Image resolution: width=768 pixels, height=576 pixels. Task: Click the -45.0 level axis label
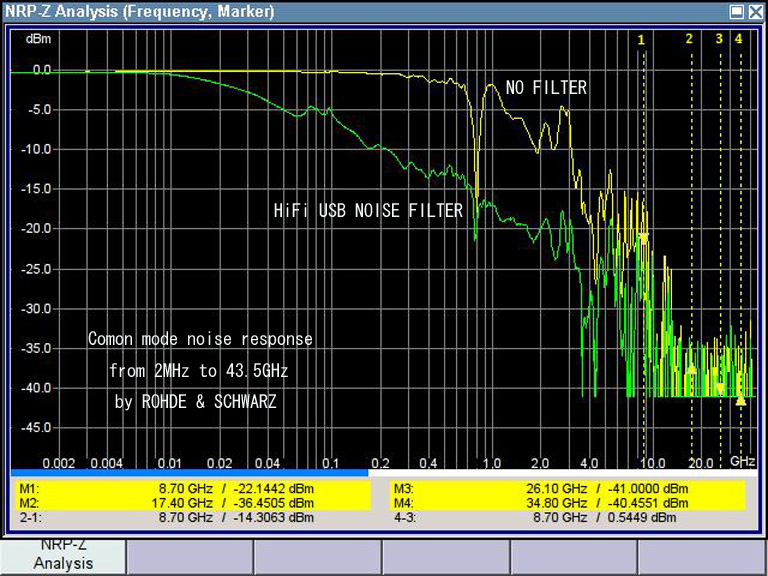click(x=37, y=428)
